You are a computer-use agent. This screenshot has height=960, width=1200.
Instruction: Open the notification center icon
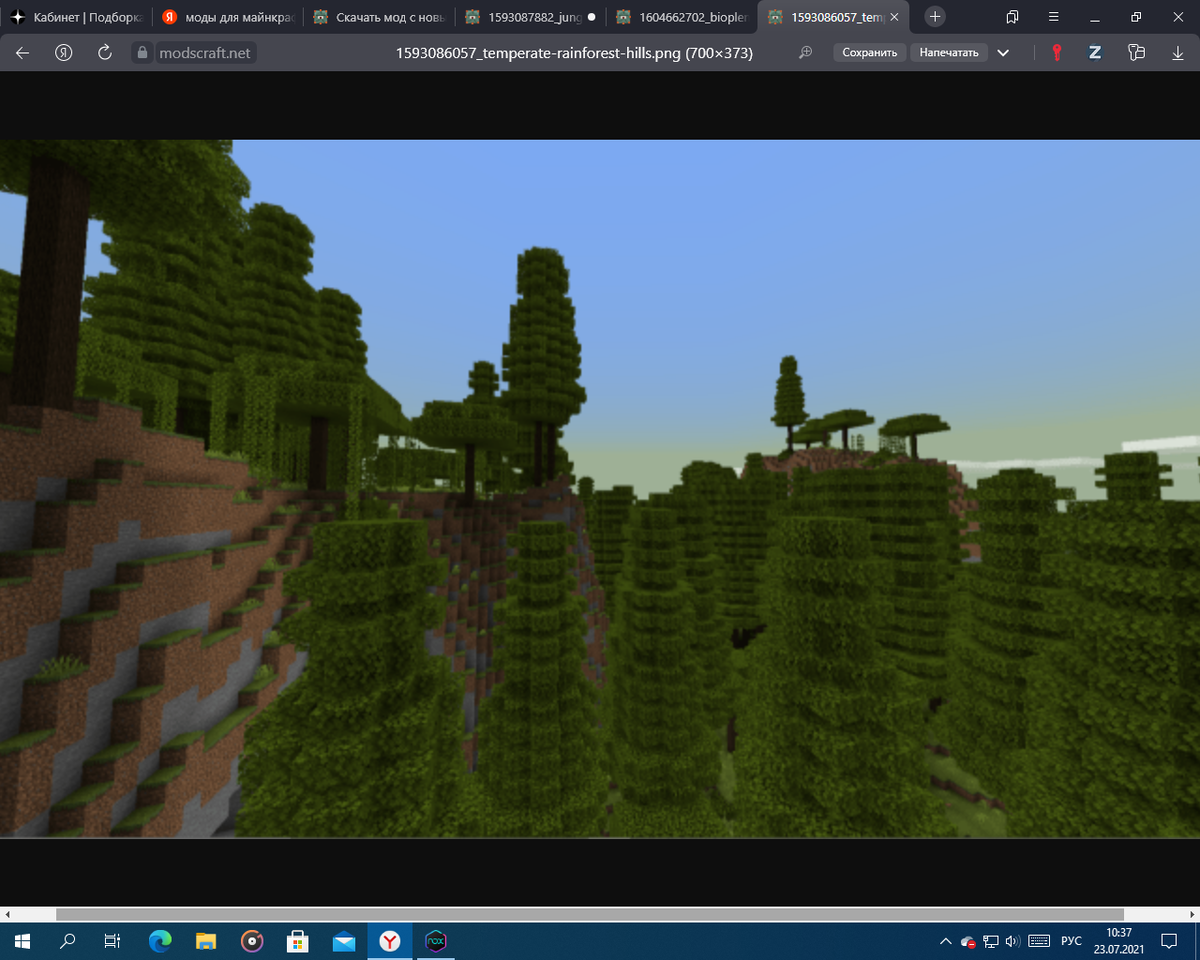pyautogui.click(x=1168, y=941)
